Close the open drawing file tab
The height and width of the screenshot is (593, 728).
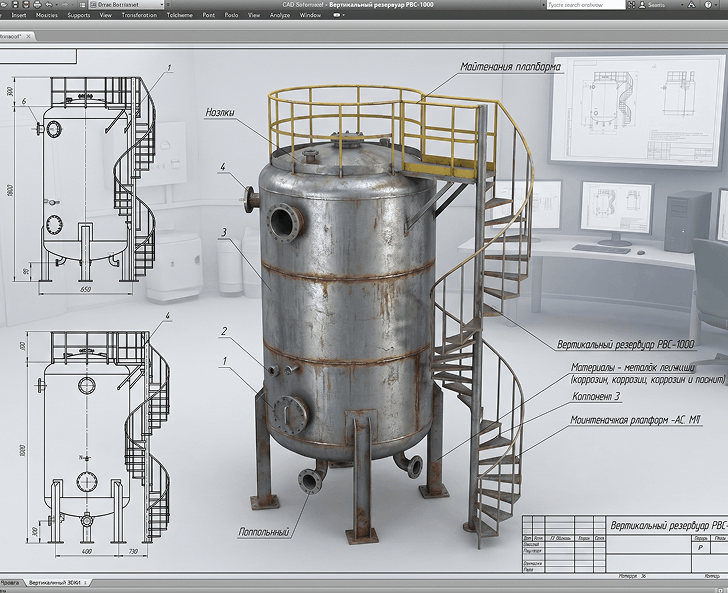[x=28, y=36]
